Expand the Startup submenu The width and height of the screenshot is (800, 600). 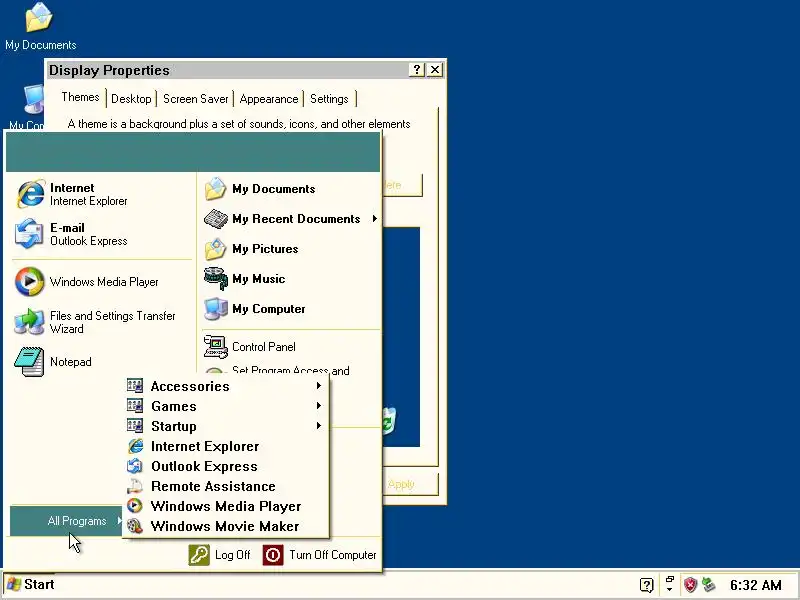[x=226, y=426]
